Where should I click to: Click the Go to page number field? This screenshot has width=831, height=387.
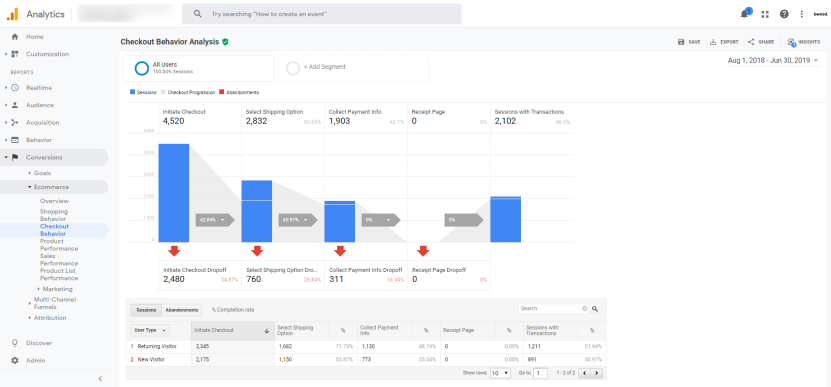pos(540,373)
